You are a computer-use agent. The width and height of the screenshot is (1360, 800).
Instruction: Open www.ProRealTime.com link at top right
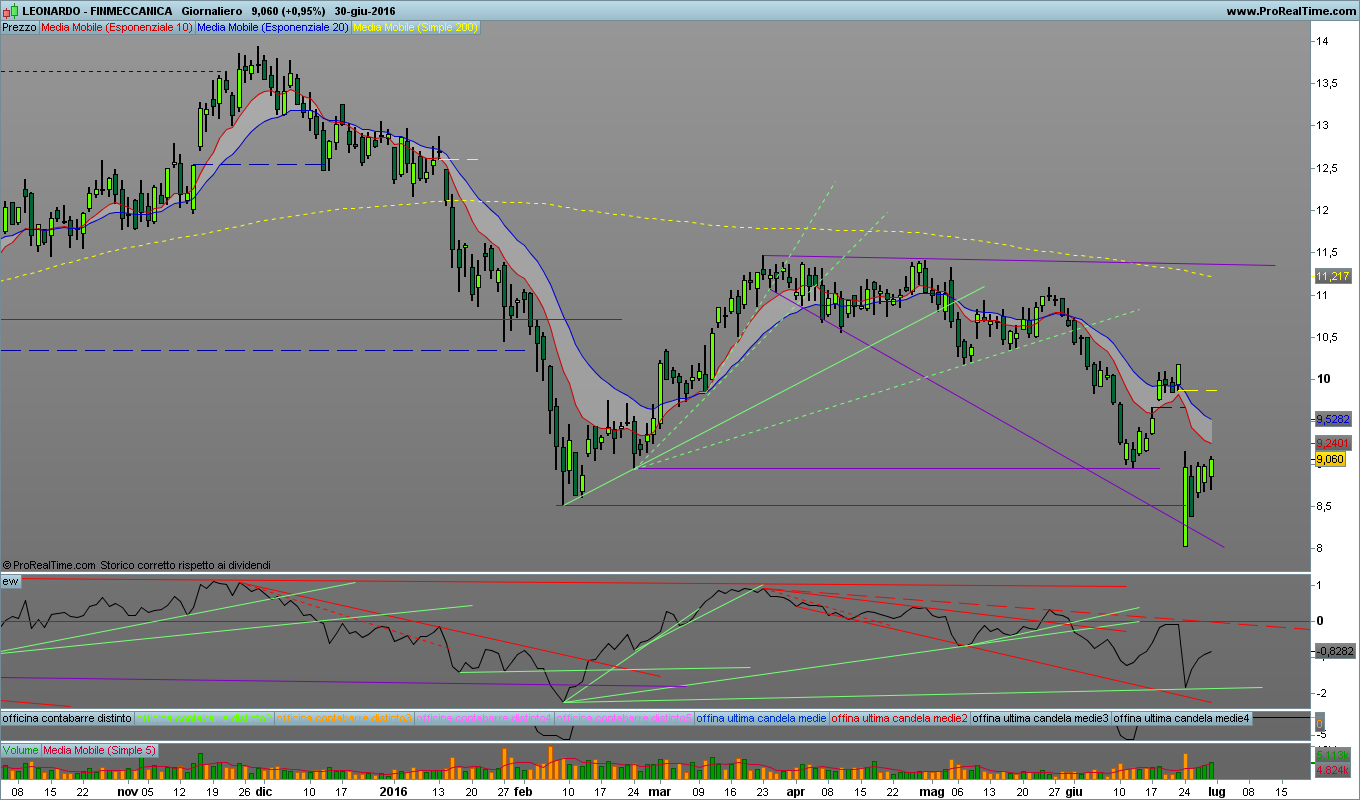click(x=1290, y=11)
